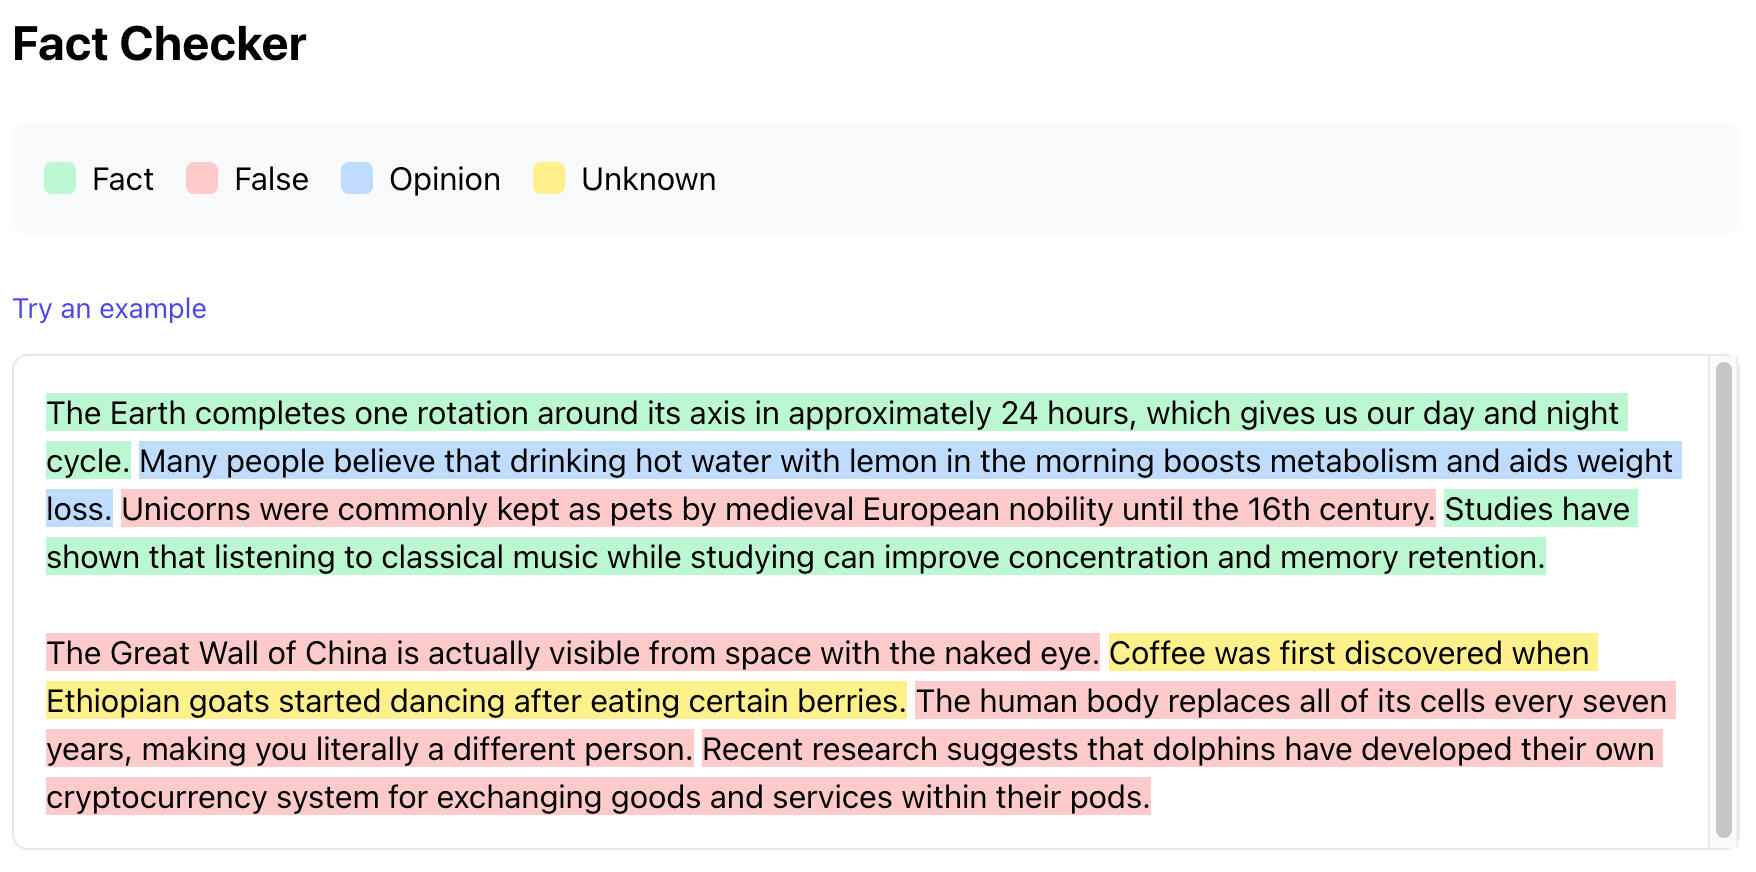
Task: Click the 'Opinion' legend label
Action: point(445,179)
